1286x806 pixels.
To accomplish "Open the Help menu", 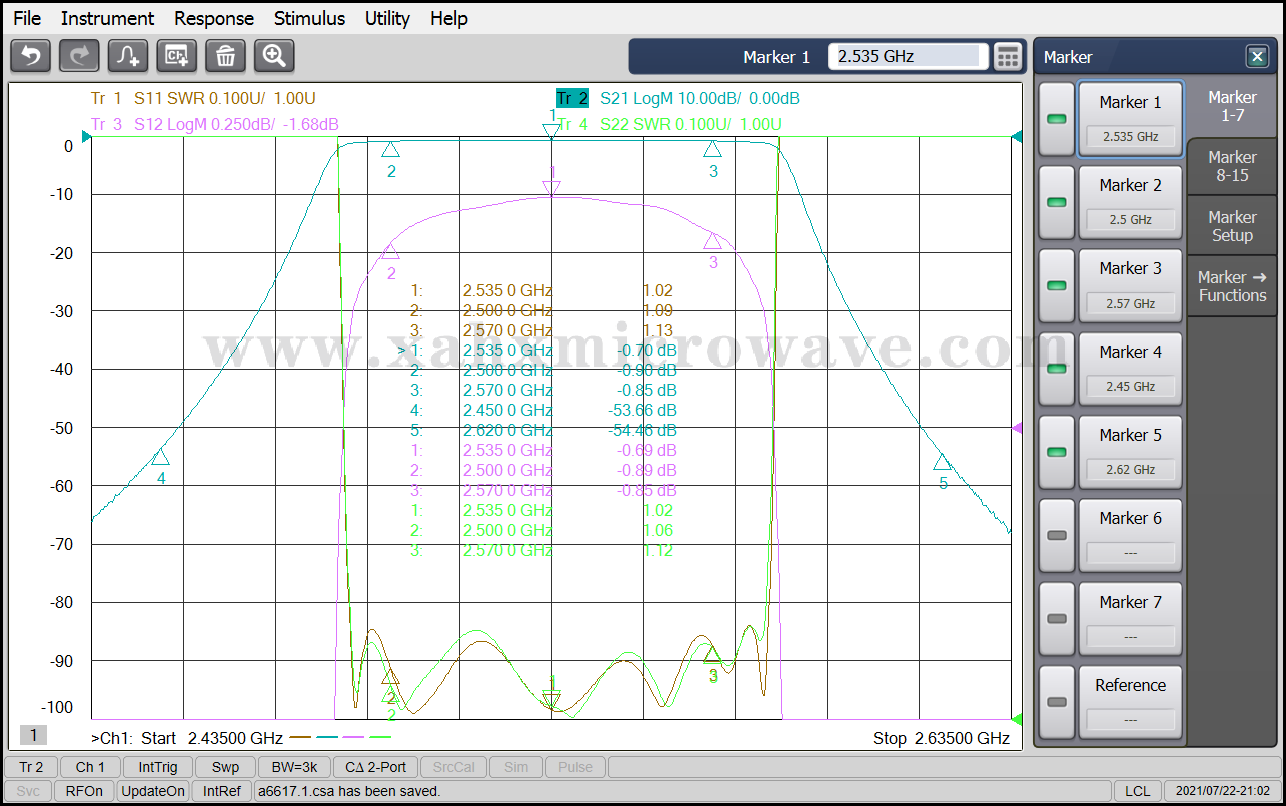I will click(x=449, y=18).
